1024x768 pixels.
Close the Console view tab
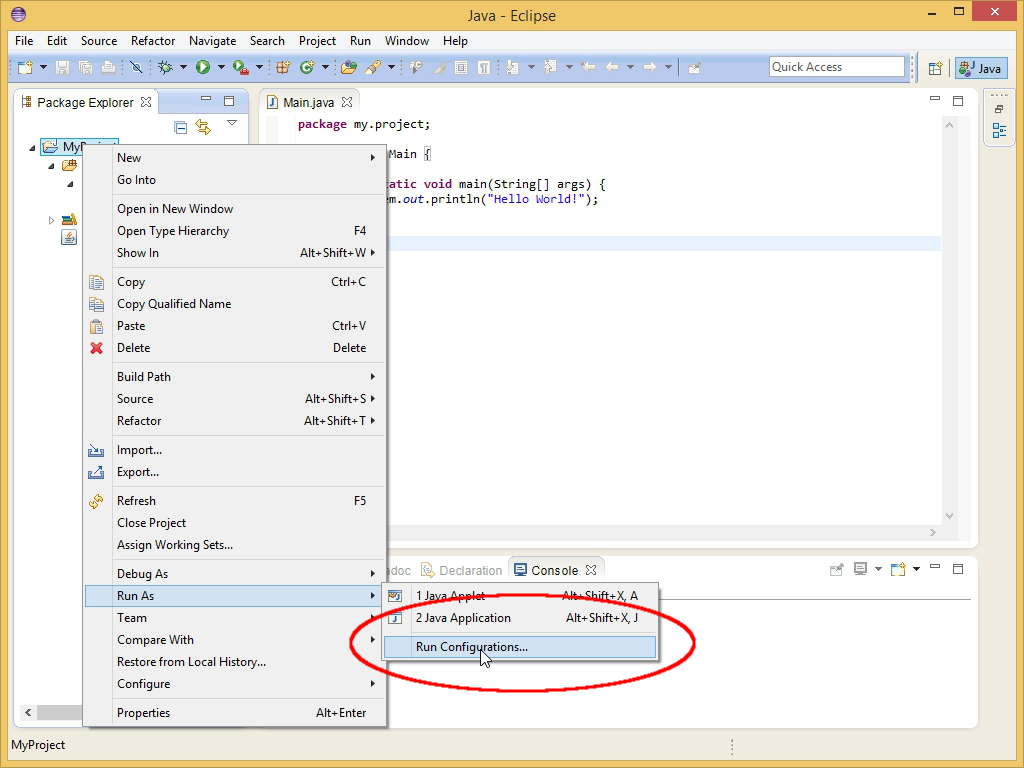pyautogui.click(x=591, y=570)
